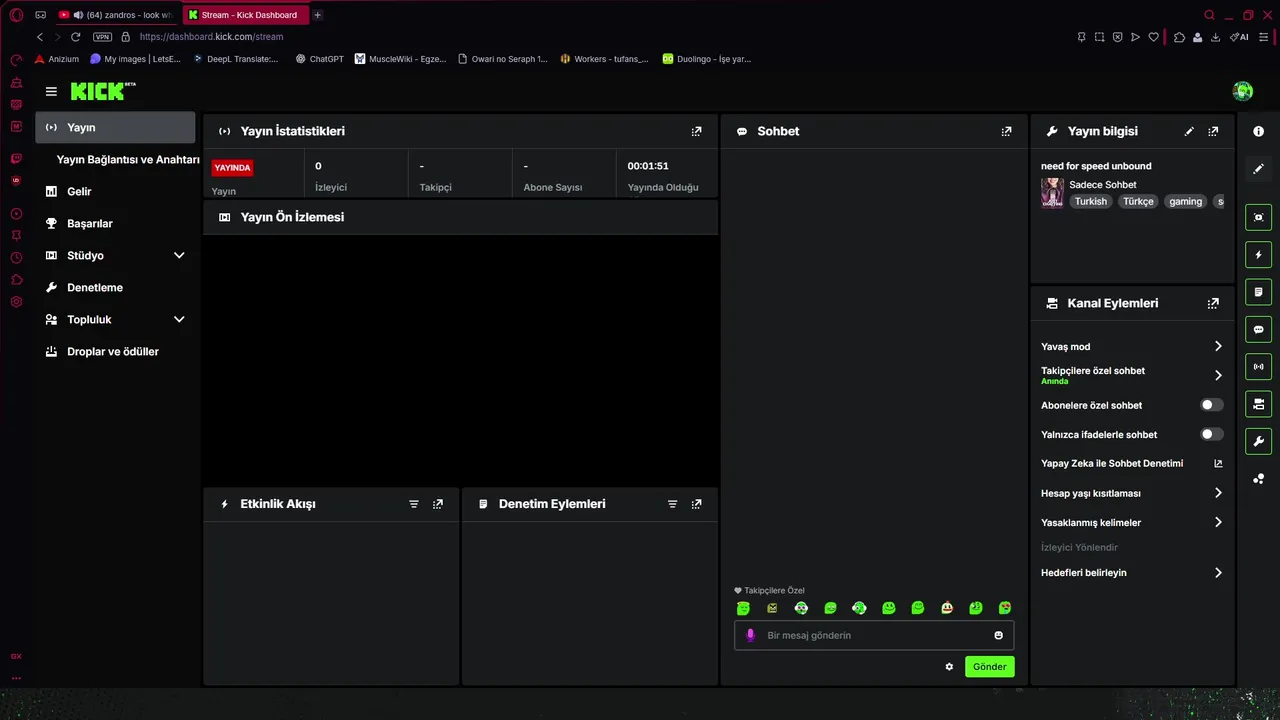Insert the first green emote above the chat input
1280x720 pixels.
(x=743, y=608)
